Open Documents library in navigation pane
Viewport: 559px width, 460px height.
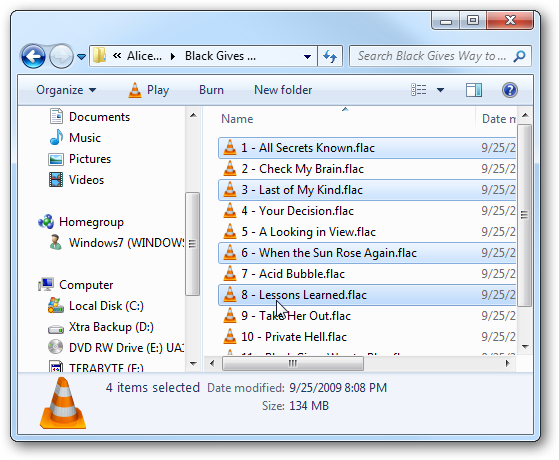point(89,117)
